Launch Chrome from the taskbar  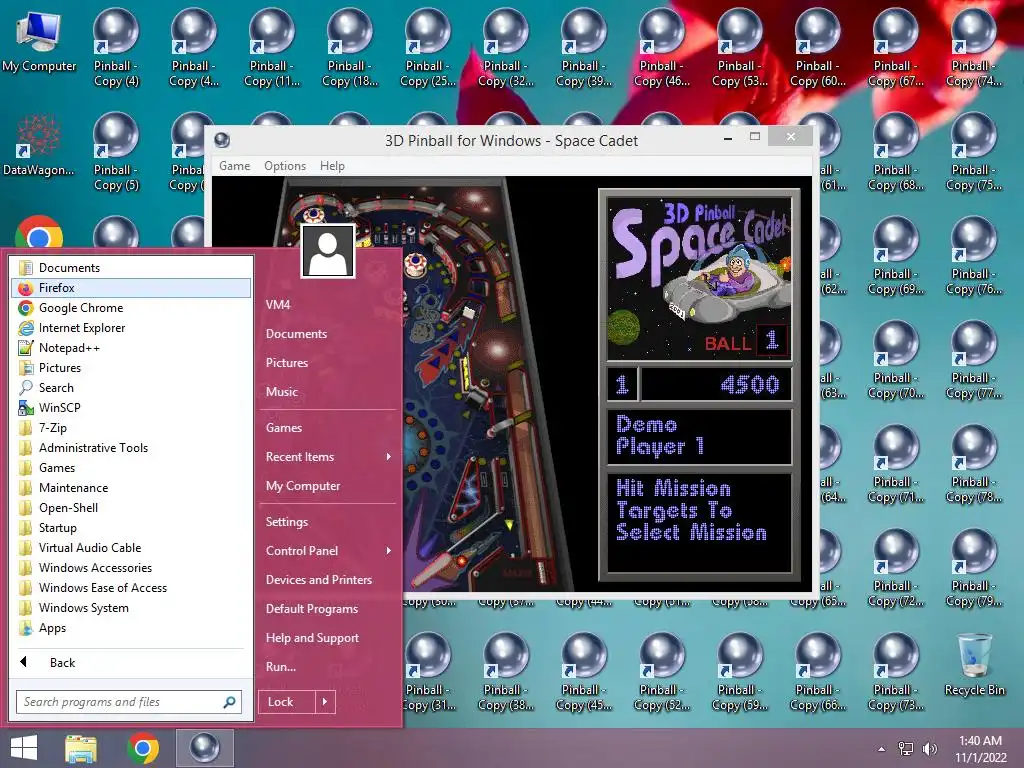point(143,748)
